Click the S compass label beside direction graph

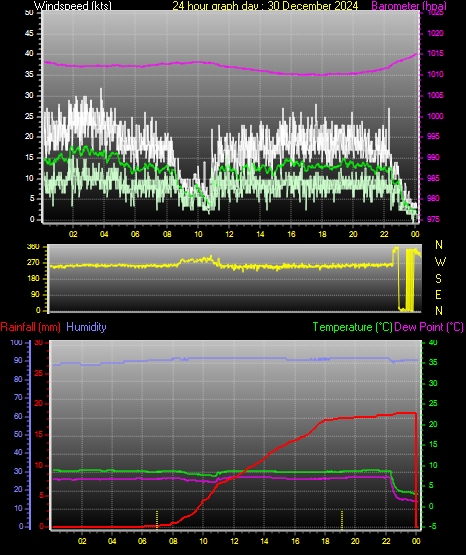(438, 279)
